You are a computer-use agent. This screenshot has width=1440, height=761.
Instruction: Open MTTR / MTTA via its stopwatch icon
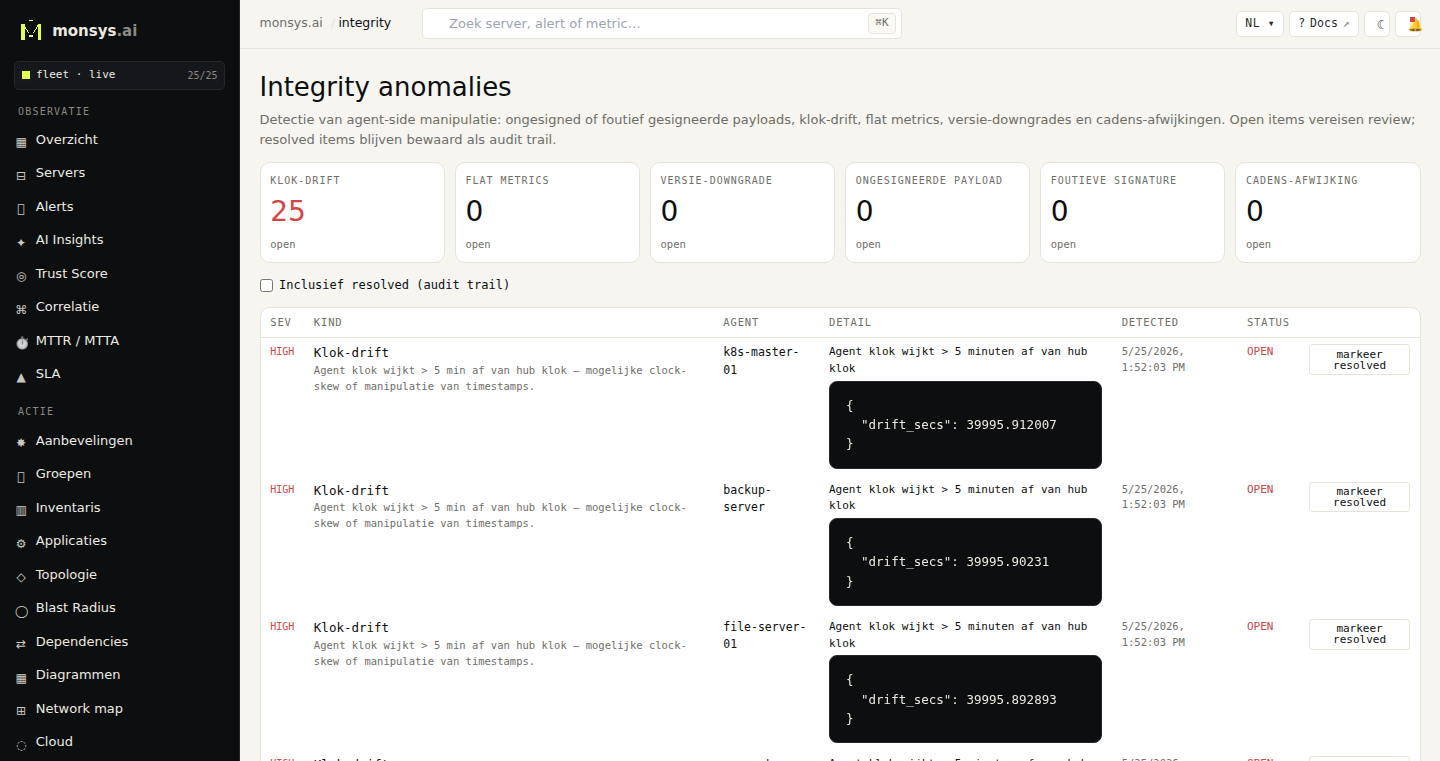22,341
